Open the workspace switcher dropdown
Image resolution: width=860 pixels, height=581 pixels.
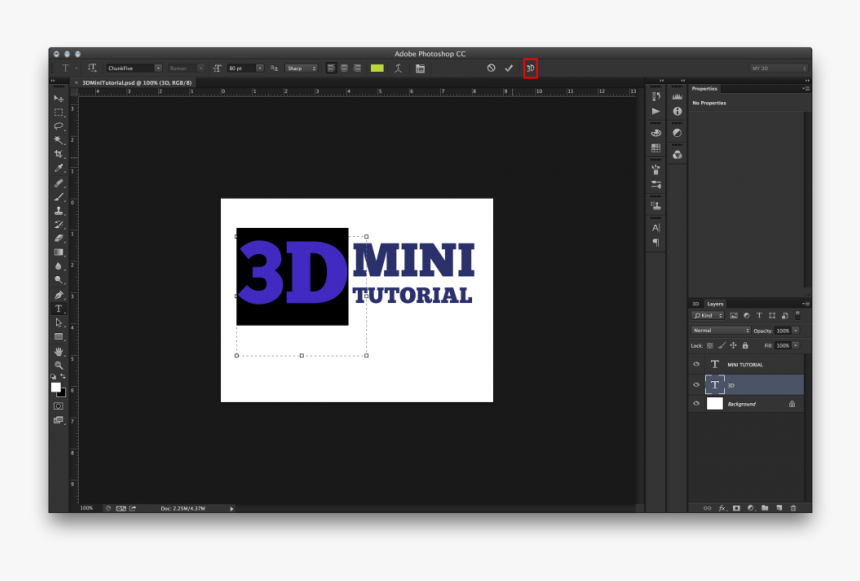(779, 68)
